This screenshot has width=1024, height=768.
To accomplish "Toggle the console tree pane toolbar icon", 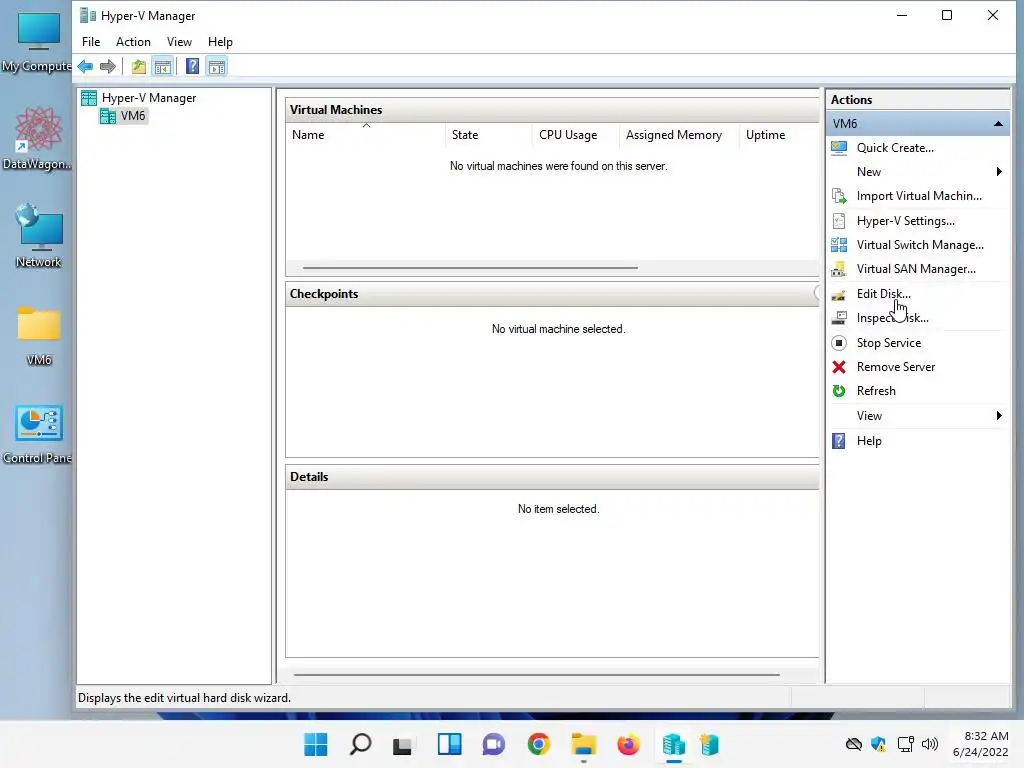I will [163, 67].
